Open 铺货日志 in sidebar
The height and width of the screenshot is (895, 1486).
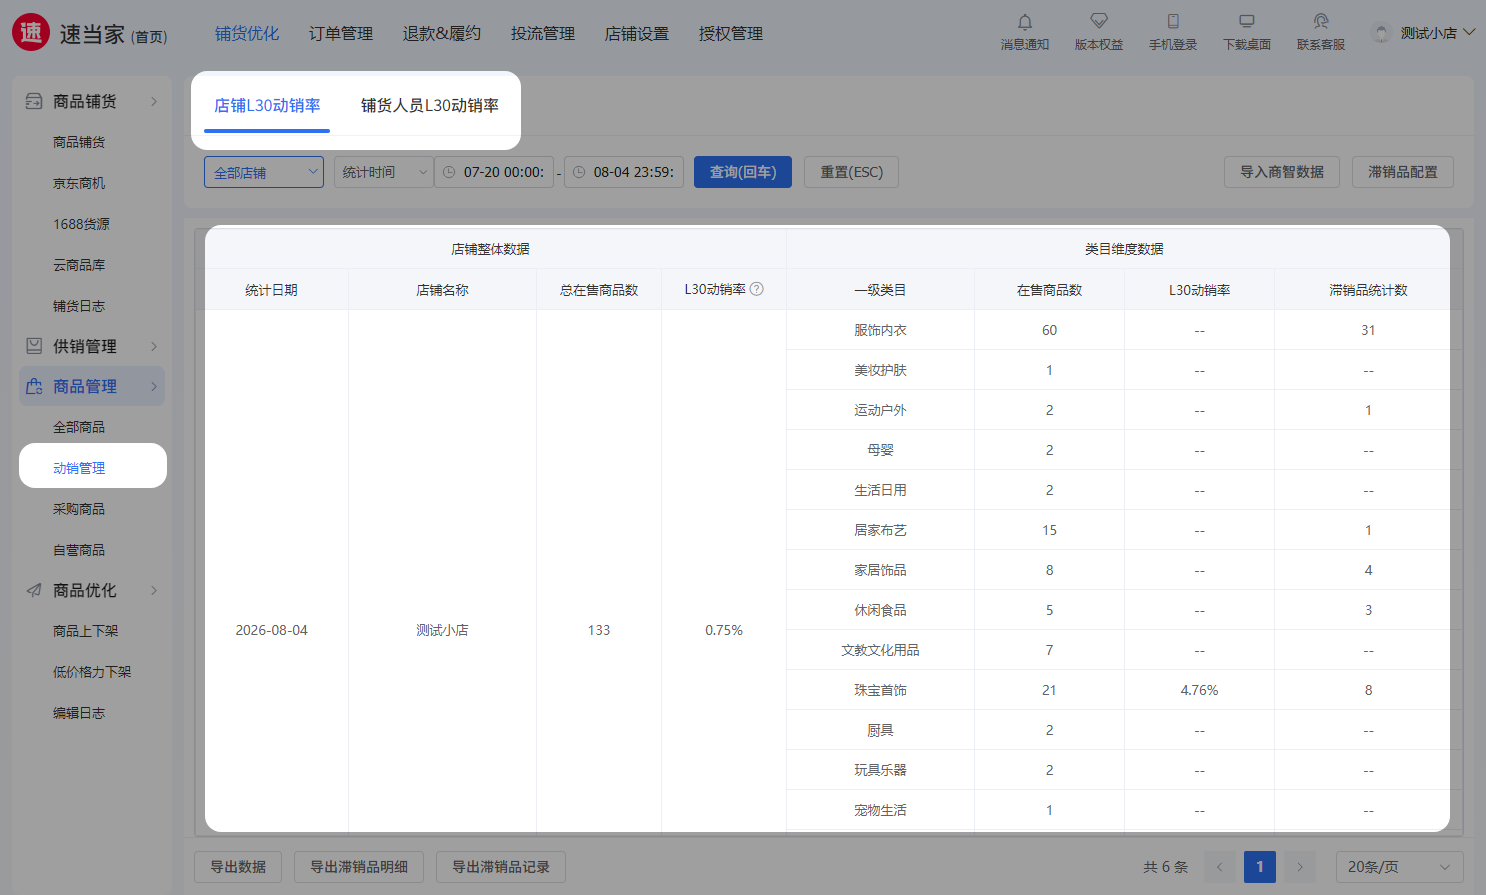click(x=79, y=306)
